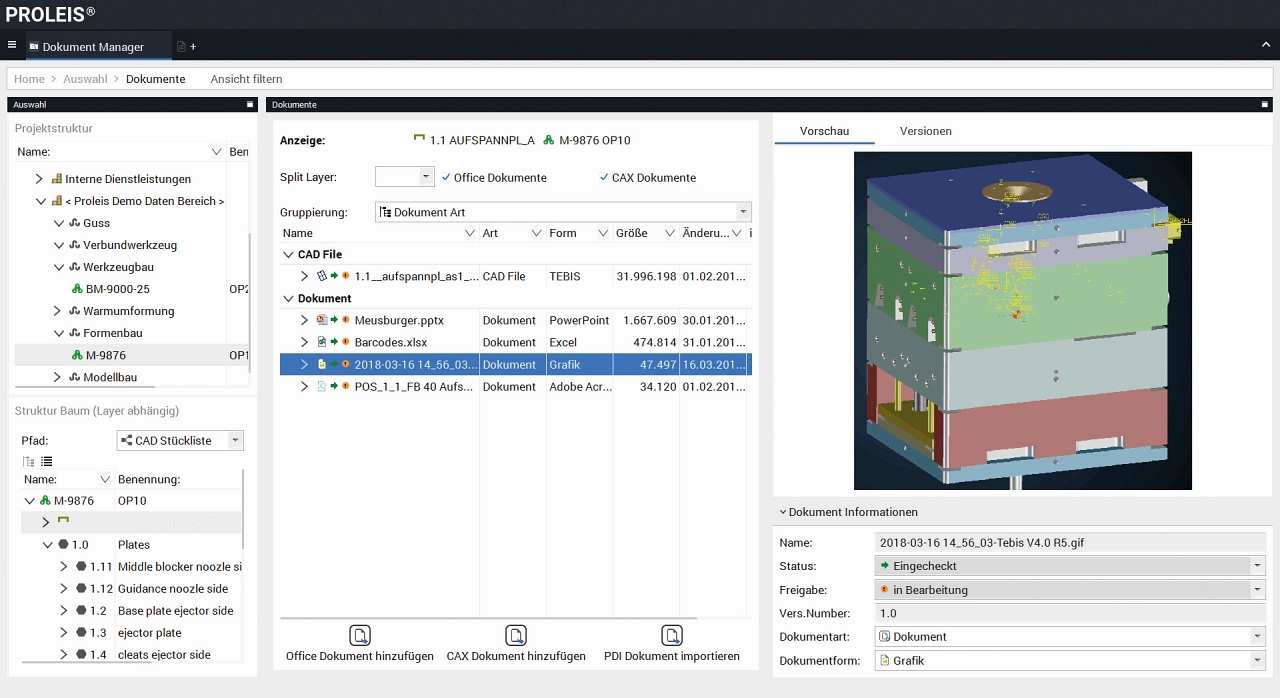Click the Excel file icon of Barcodes.xlsx

click(321, 342)
